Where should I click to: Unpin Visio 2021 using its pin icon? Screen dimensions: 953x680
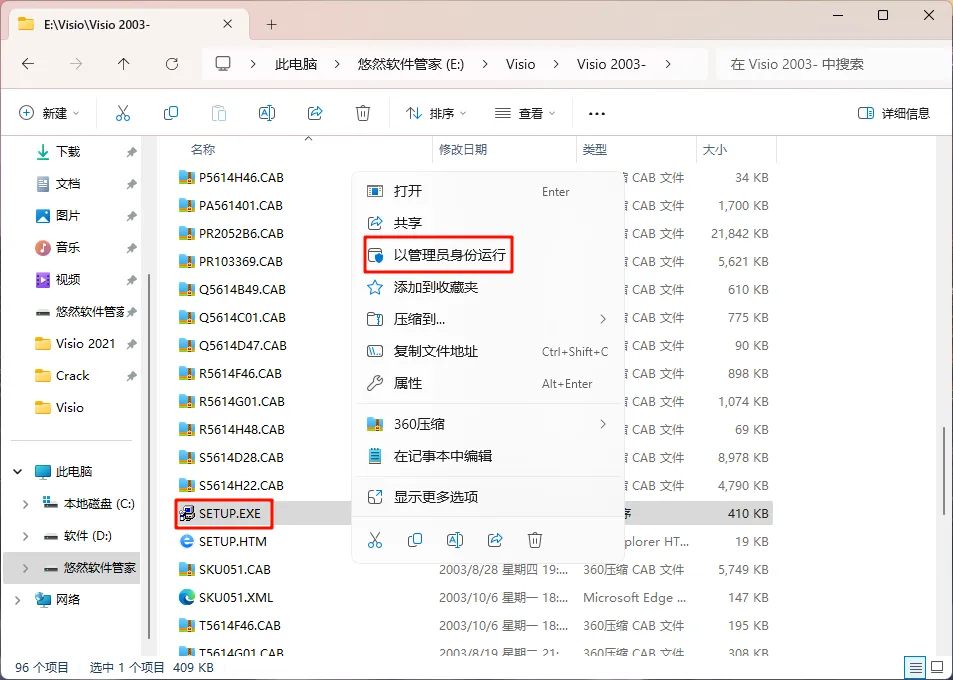click(131, 344)
